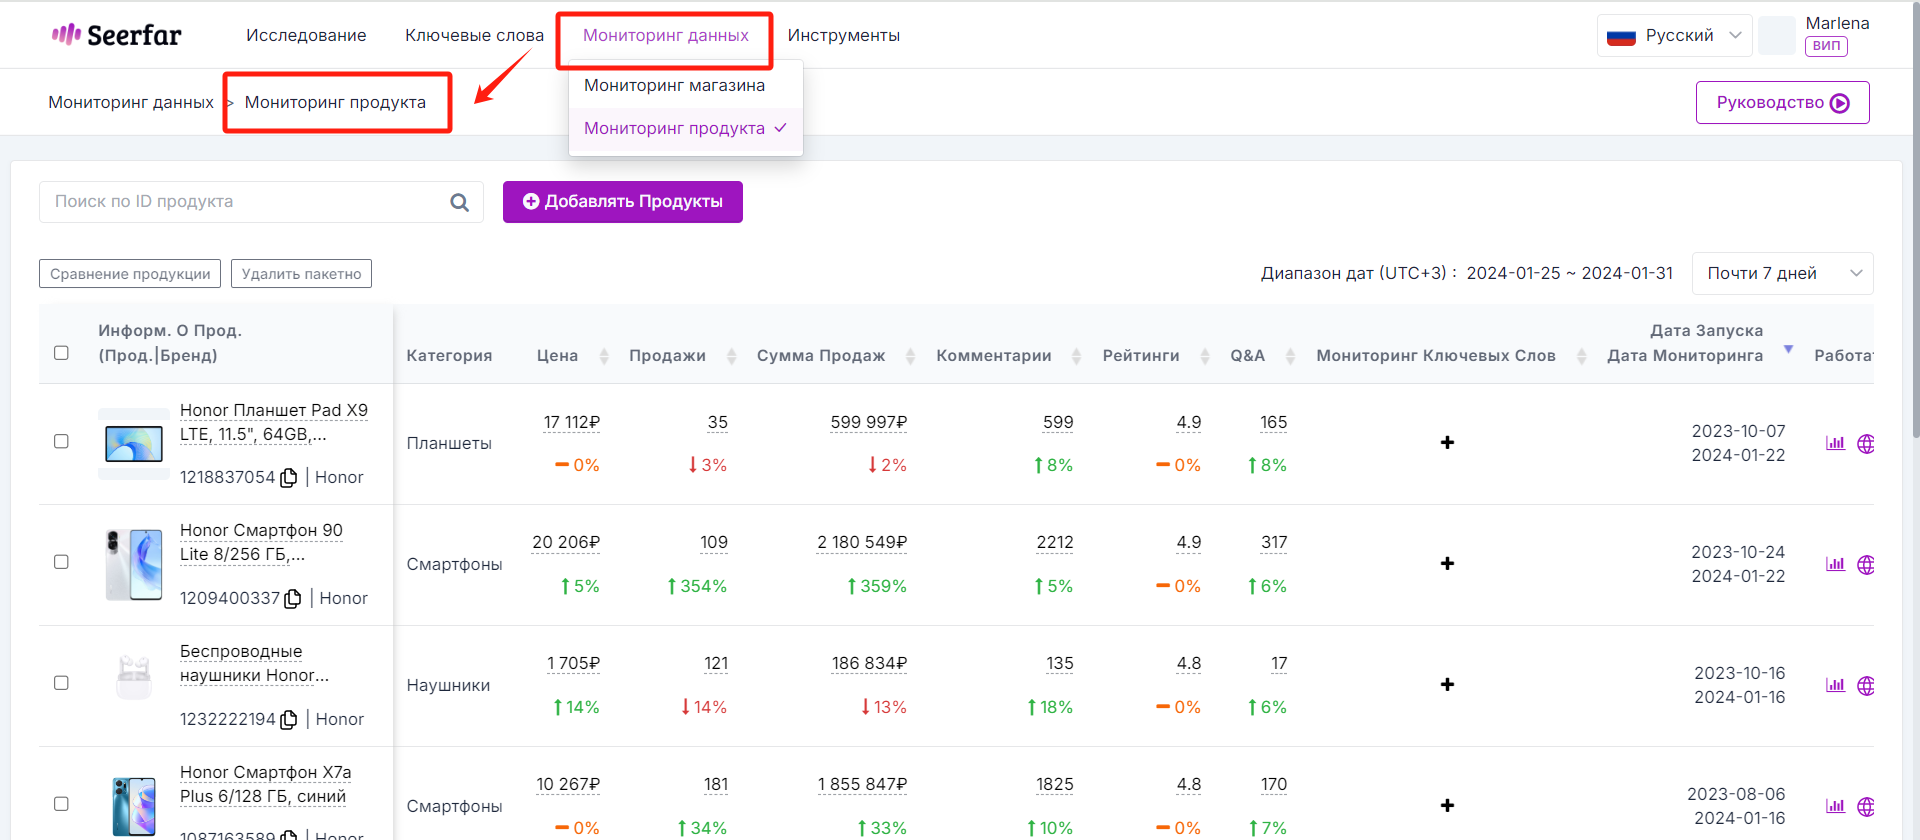The width and height of the screenshot is (1920, 840).
Task: Click the search magnifier icon
Action: click(x=459, y=202)
